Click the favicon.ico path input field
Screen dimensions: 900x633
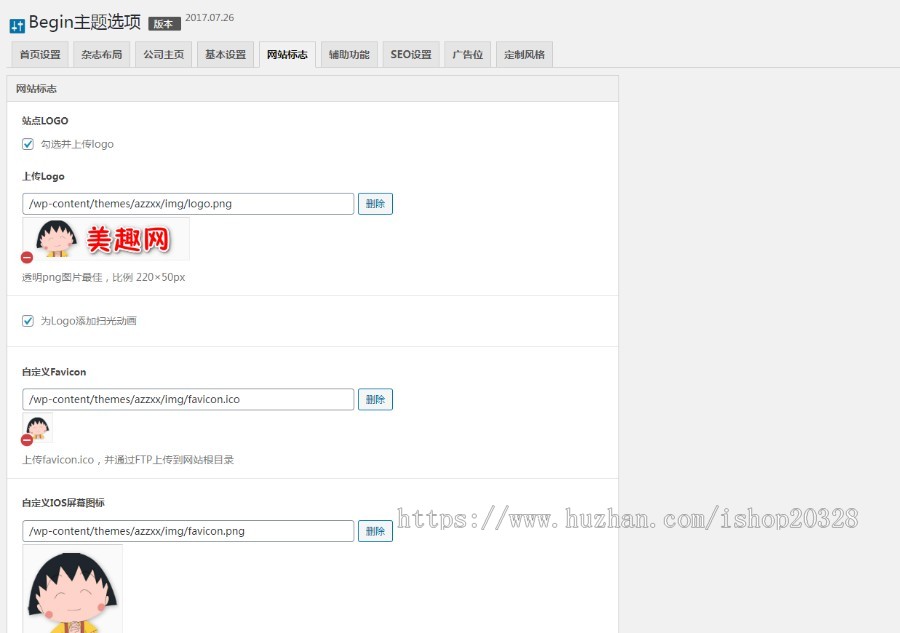pyautogui.click(x=188, y=399)
